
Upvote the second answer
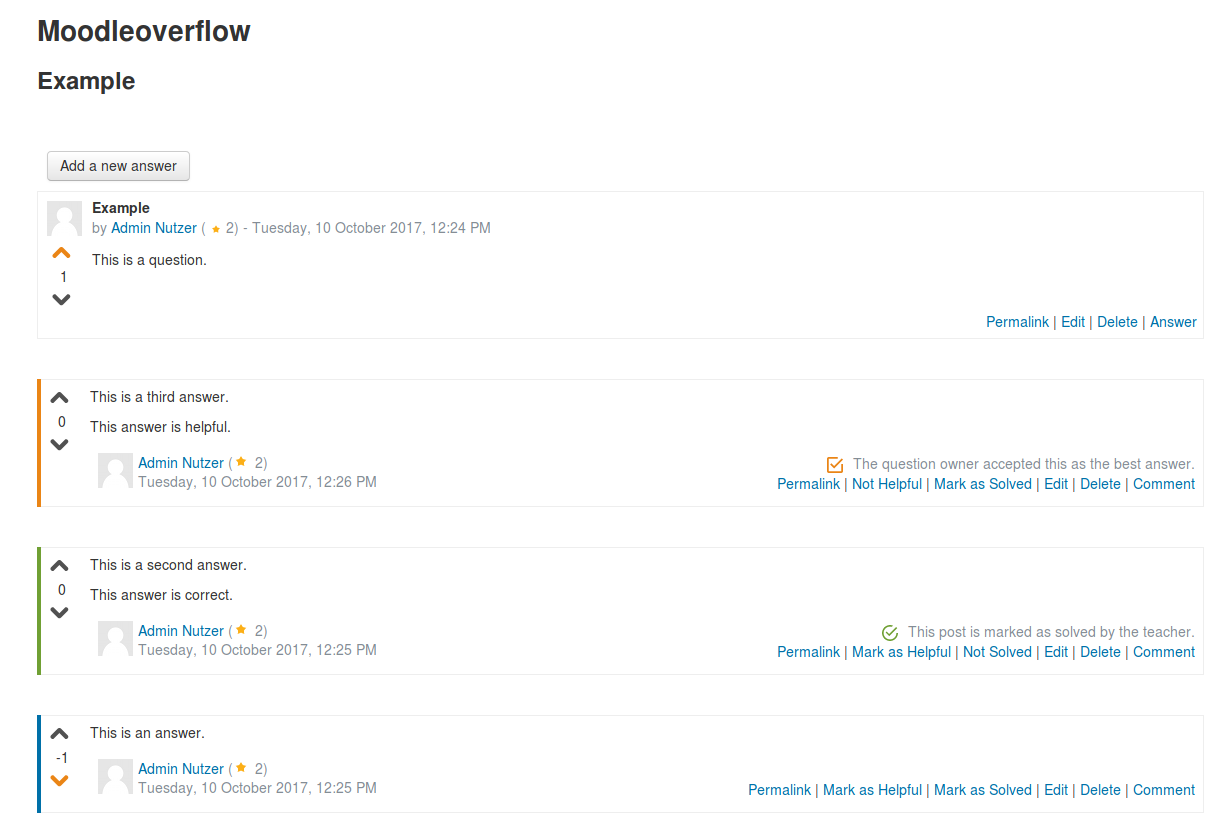click(x=59, y=566)
